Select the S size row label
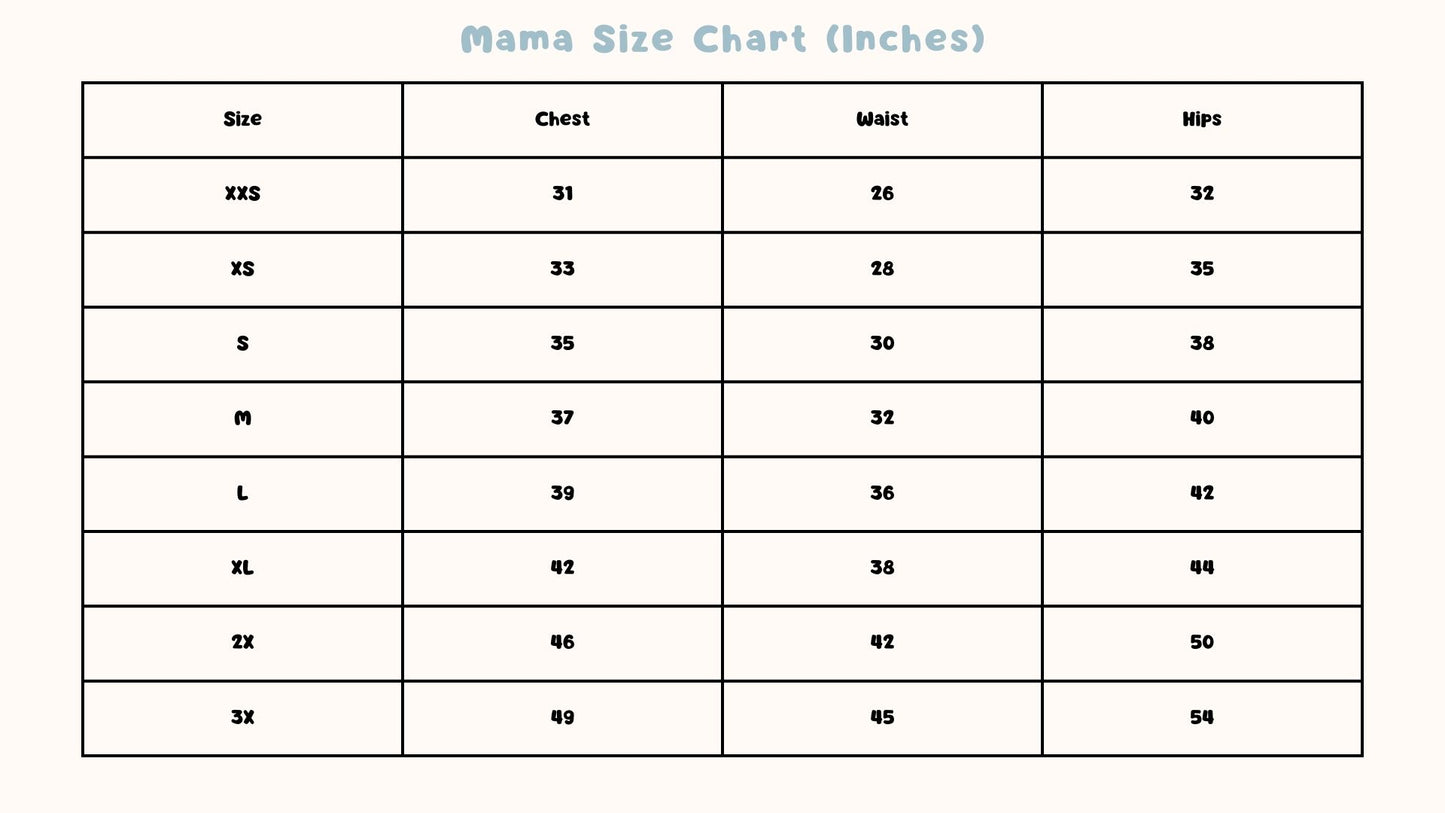 tap(242, 343)
